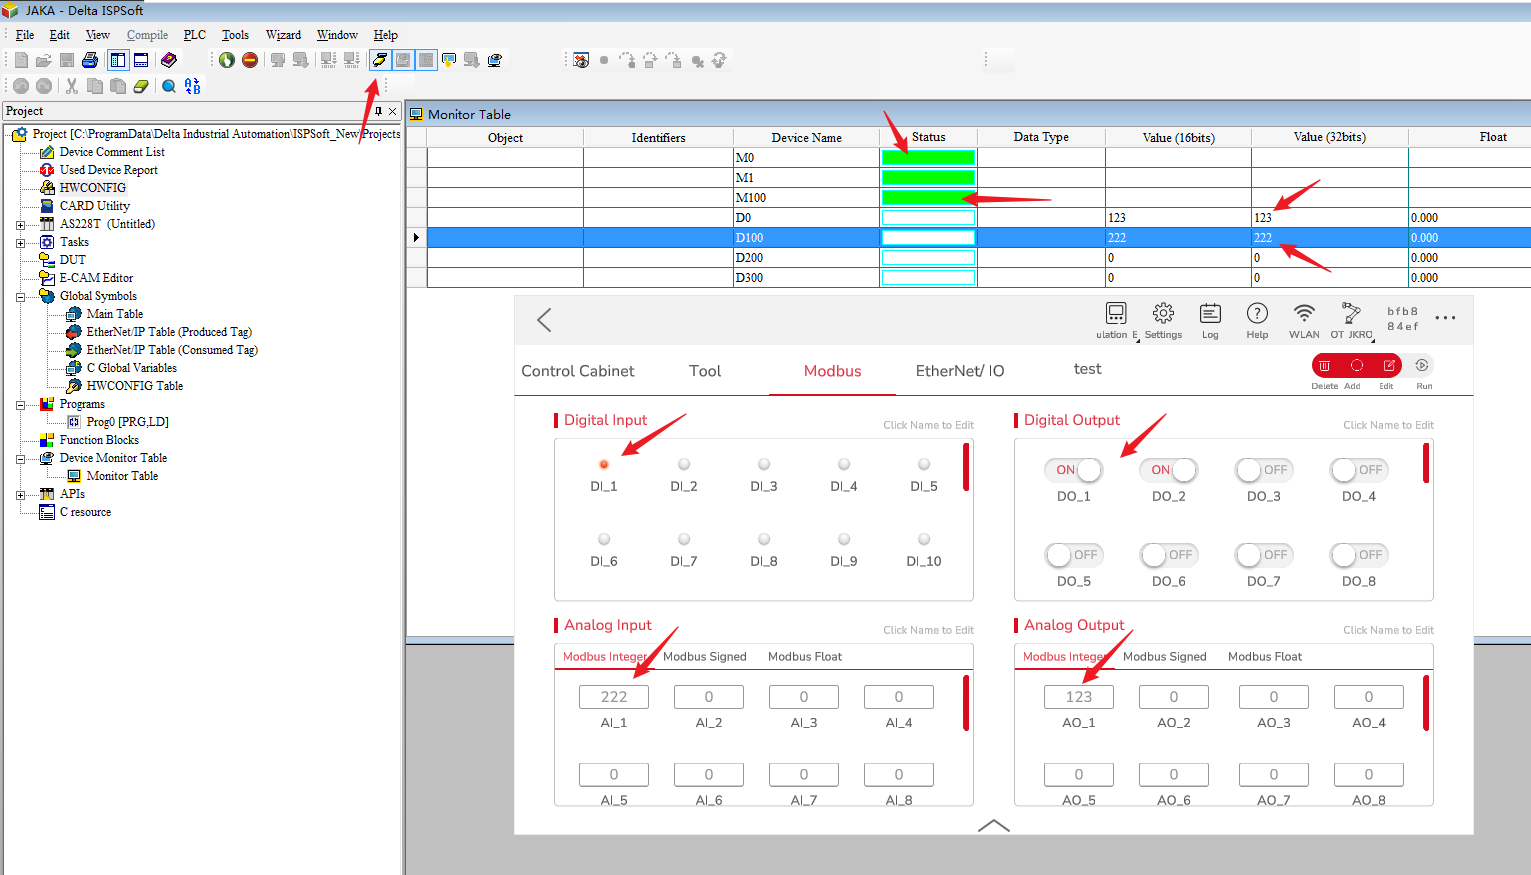Click the green M100 status cell
The width and height of the screenshot is (1531, 875).
click(x=927, y=198)
